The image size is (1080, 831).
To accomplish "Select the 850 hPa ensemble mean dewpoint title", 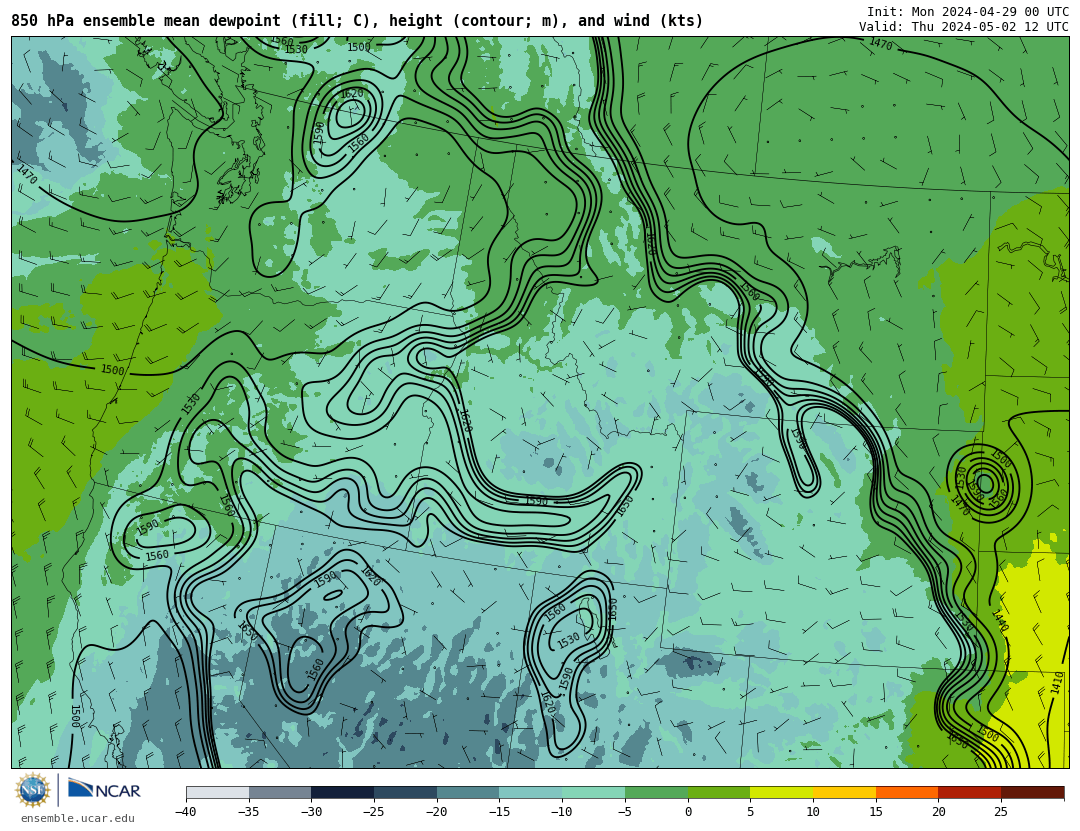I will (357, 21).
